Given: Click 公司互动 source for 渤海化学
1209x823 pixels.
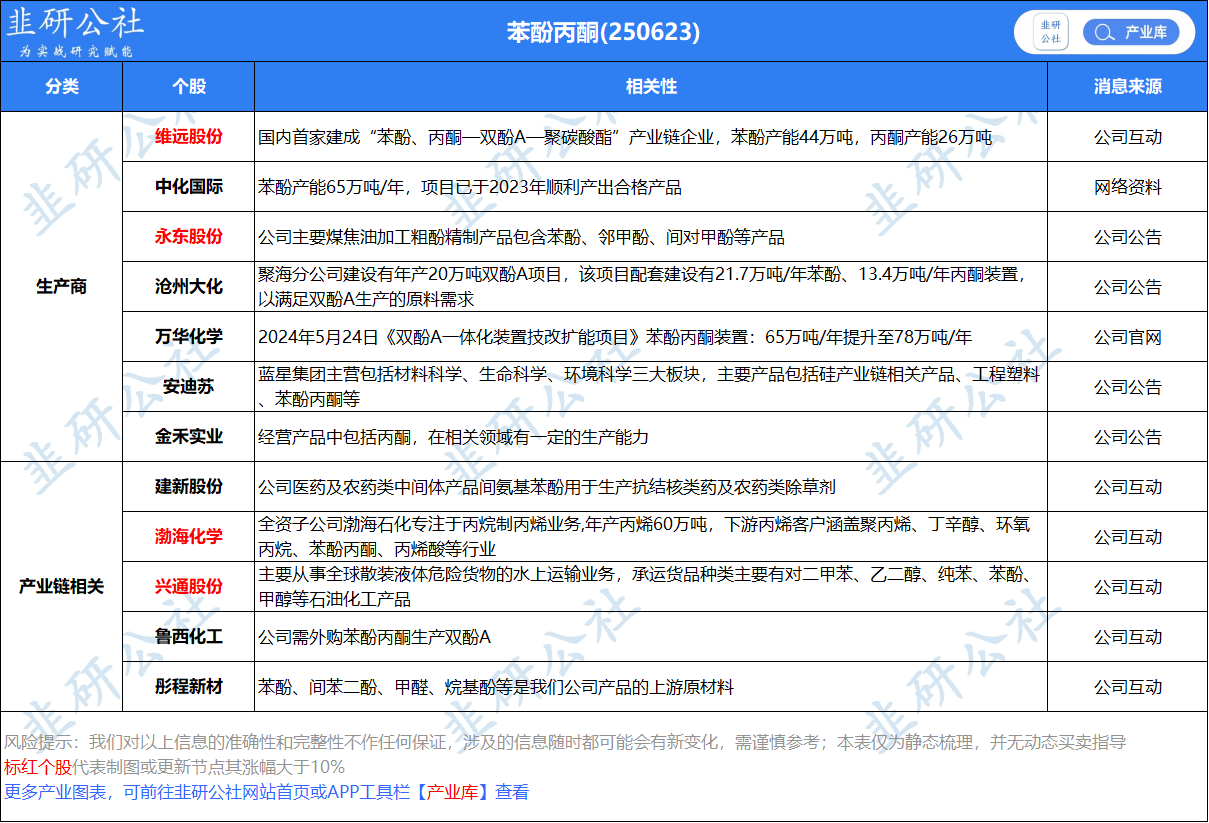Looking at the screenshot, I should [x=1128, y=537].
